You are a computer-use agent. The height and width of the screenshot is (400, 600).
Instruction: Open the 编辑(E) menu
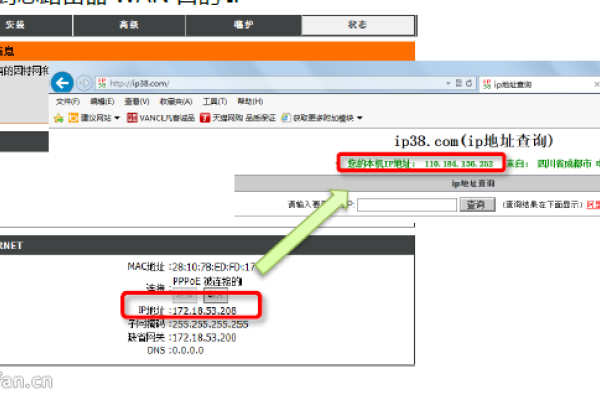[102, 101]
